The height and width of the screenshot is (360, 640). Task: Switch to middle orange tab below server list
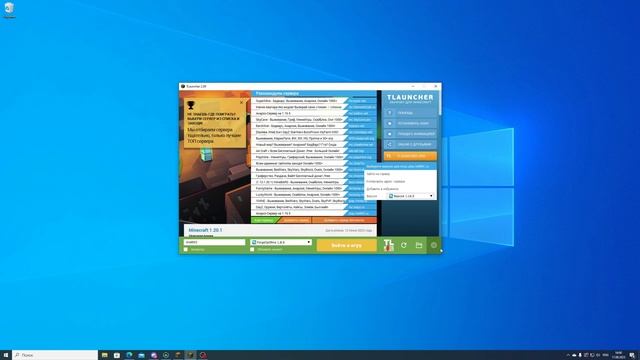click(295, 220)
